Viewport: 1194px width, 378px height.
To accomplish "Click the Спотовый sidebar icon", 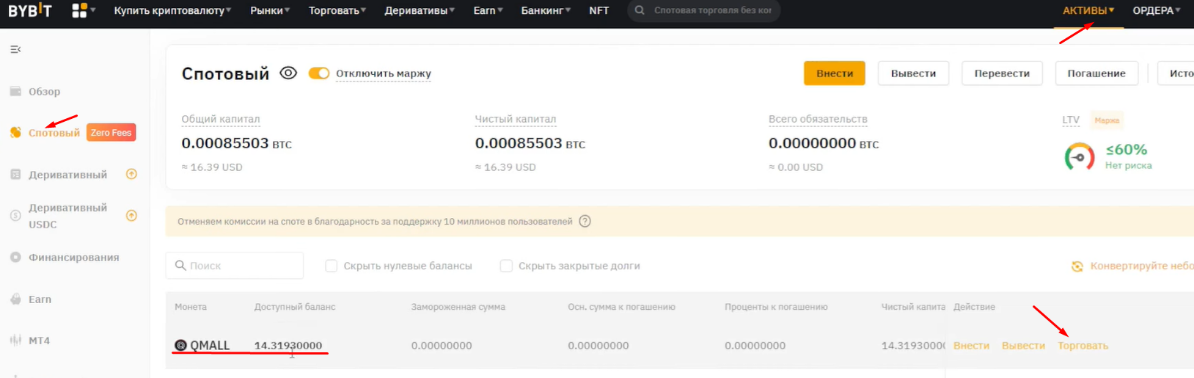I will pyautogui.click(x=15, y=133).
